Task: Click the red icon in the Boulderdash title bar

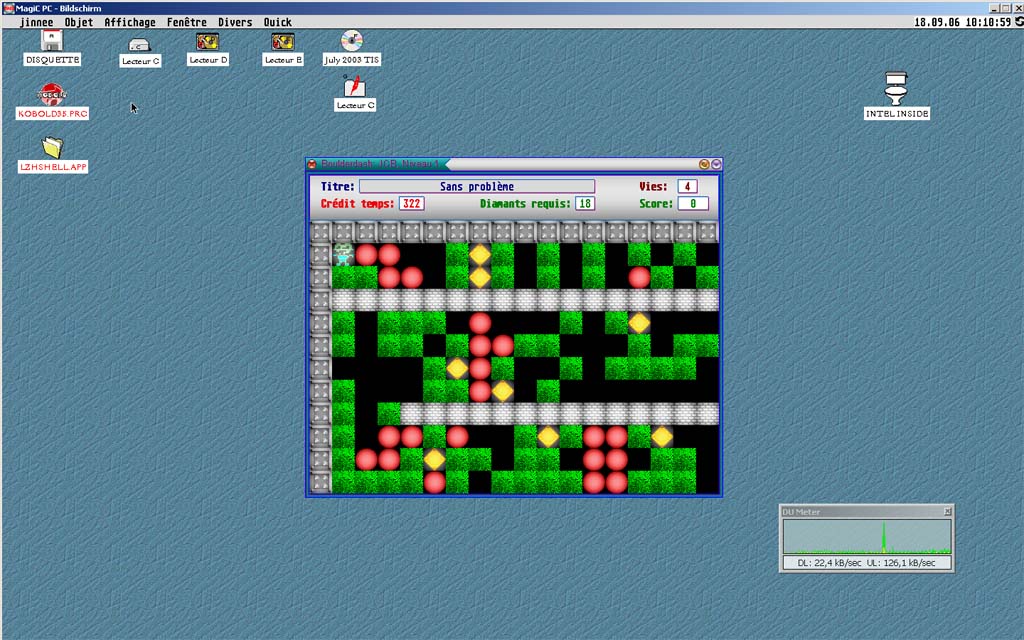Action: 312,164
